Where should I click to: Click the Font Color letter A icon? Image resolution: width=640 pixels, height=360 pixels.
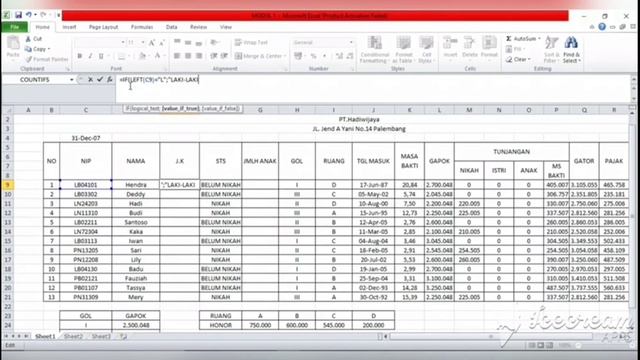click(x=157, y=56)
